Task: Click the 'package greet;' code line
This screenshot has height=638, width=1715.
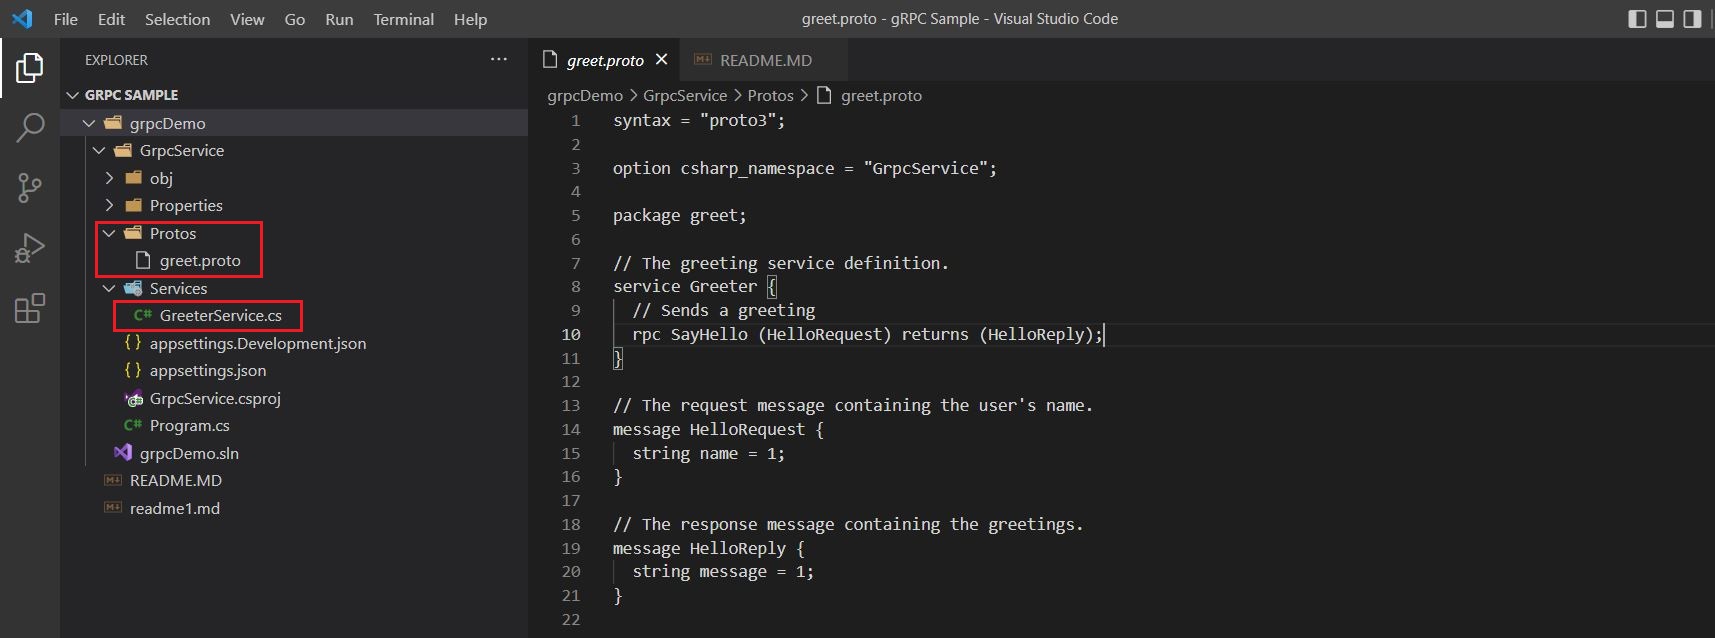Action: tap(679, 215)
